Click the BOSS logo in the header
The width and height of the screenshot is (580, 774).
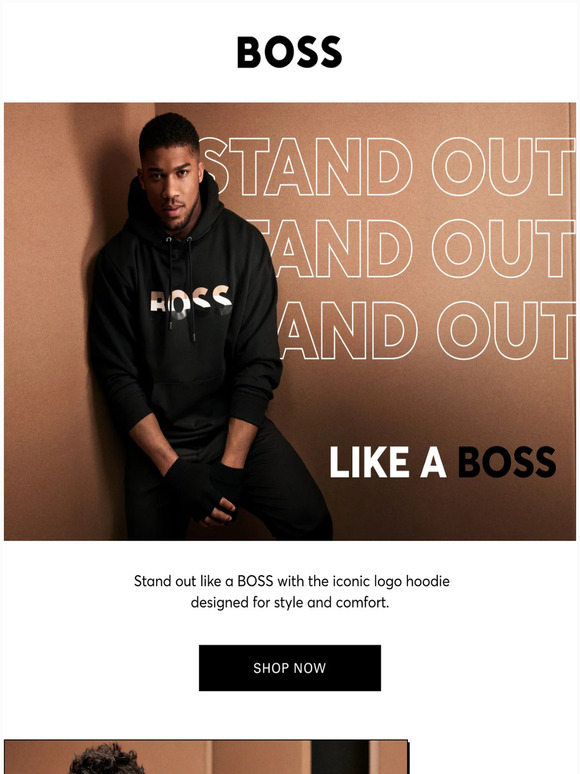(289, 52)
